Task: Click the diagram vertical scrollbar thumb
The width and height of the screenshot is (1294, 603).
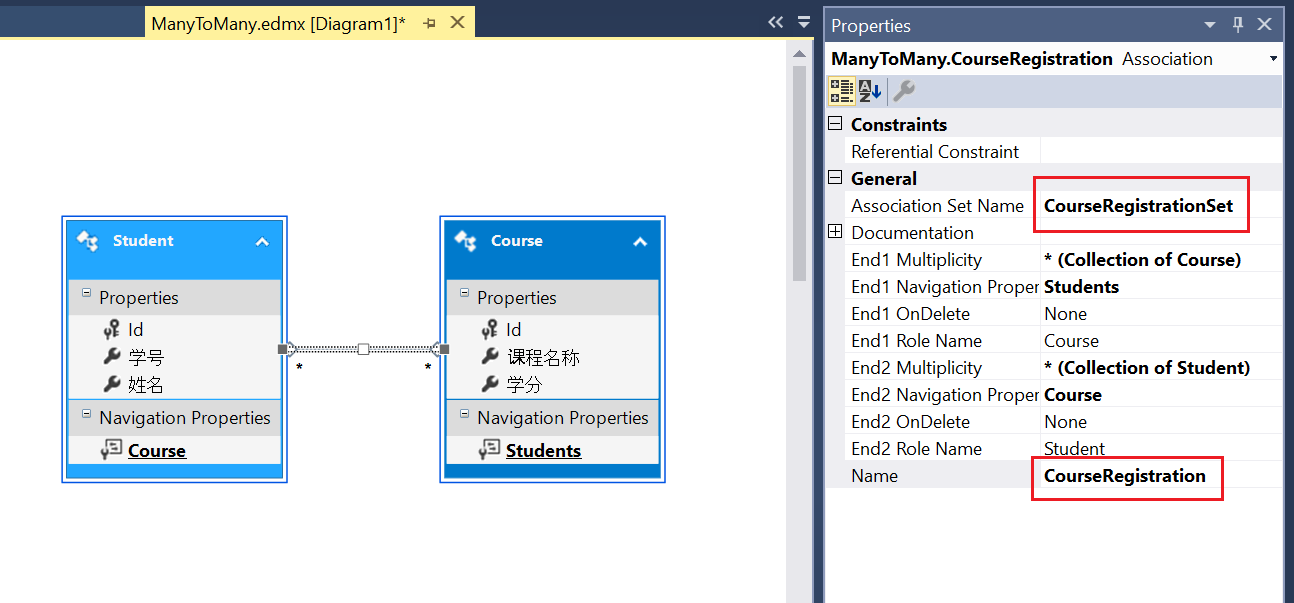Action: pos(799,172)
